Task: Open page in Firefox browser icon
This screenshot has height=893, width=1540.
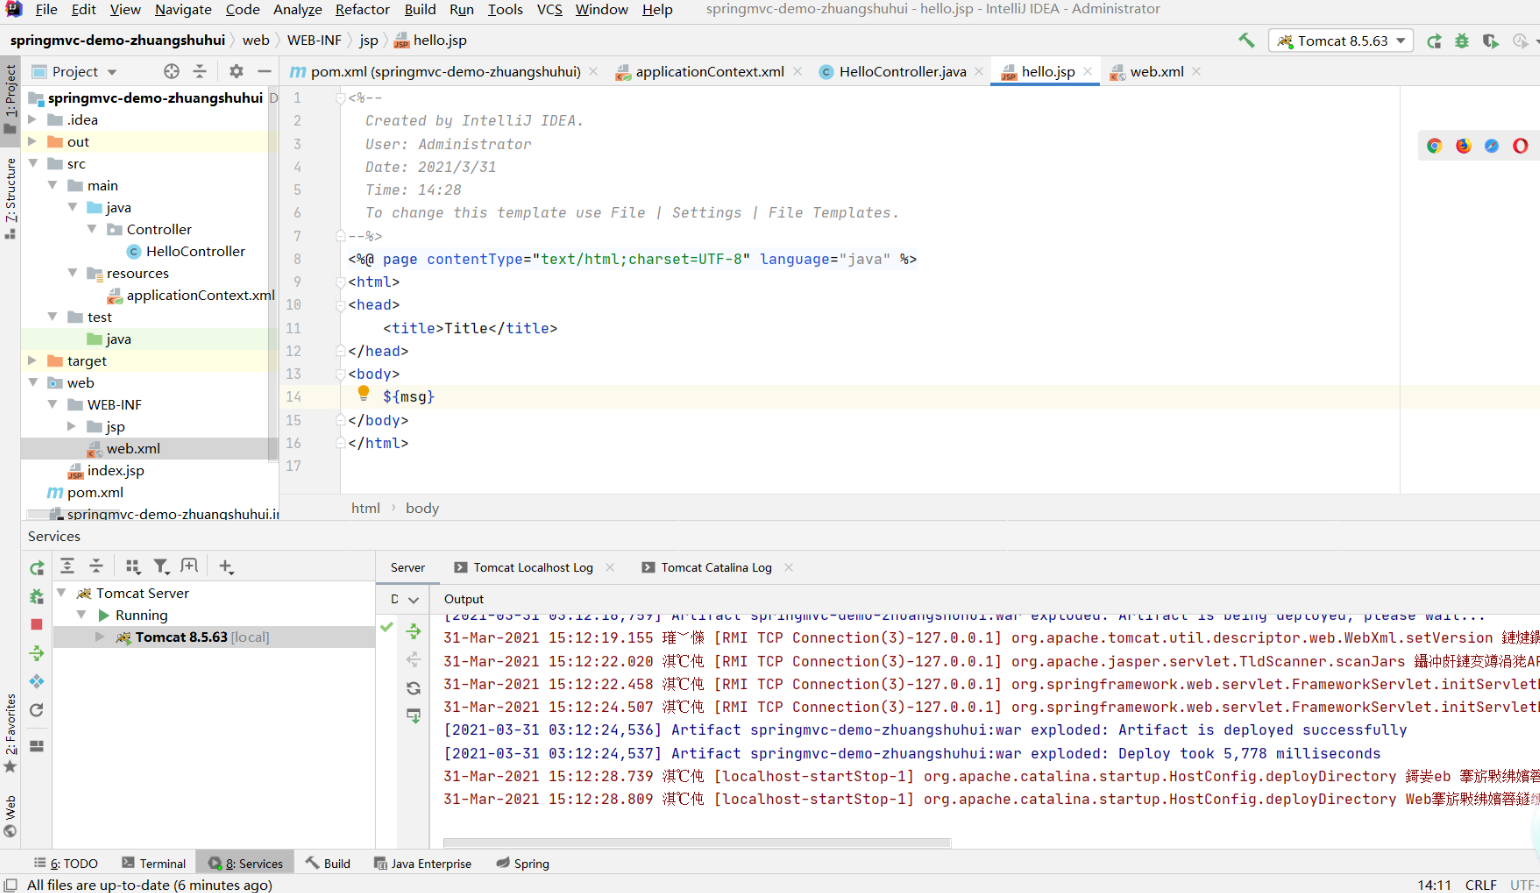Action: (x=1463, y=146)
